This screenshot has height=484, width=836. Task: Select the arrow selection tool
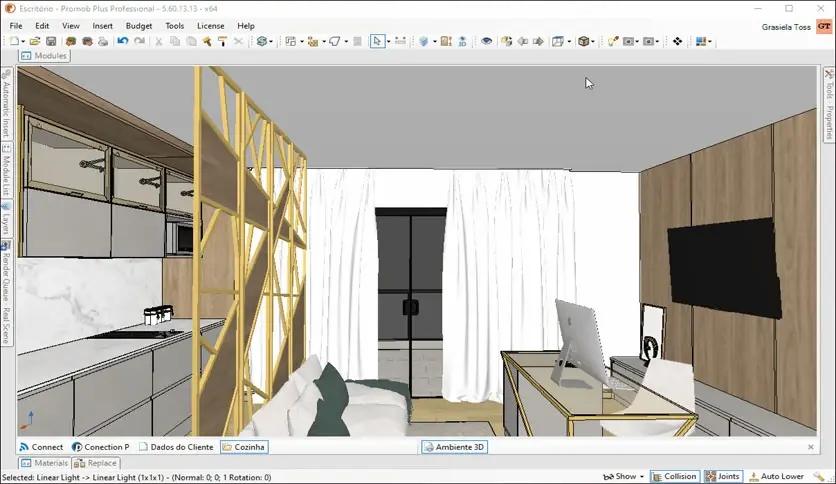378,42
